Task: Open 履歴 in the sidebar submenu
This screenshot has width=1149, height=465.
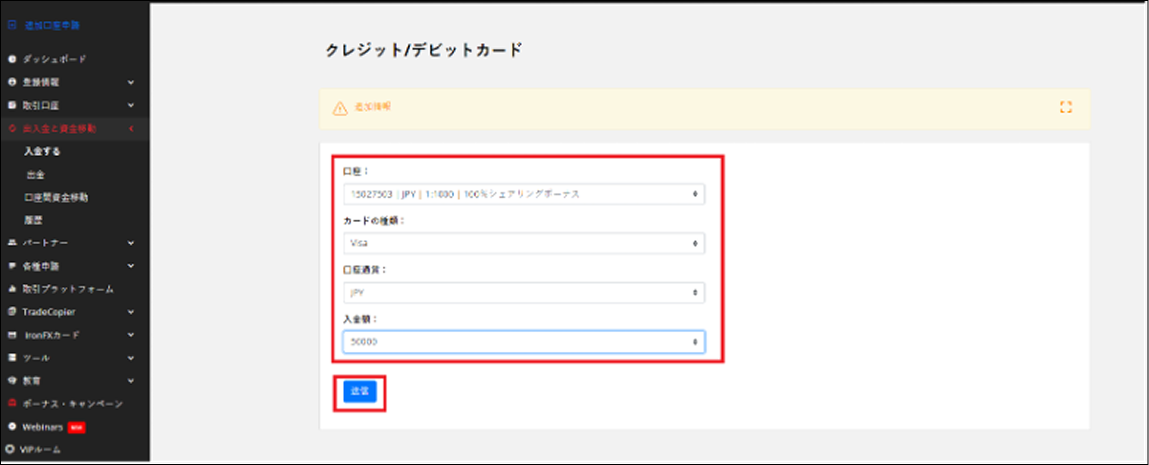Action: tap(35, 219)
